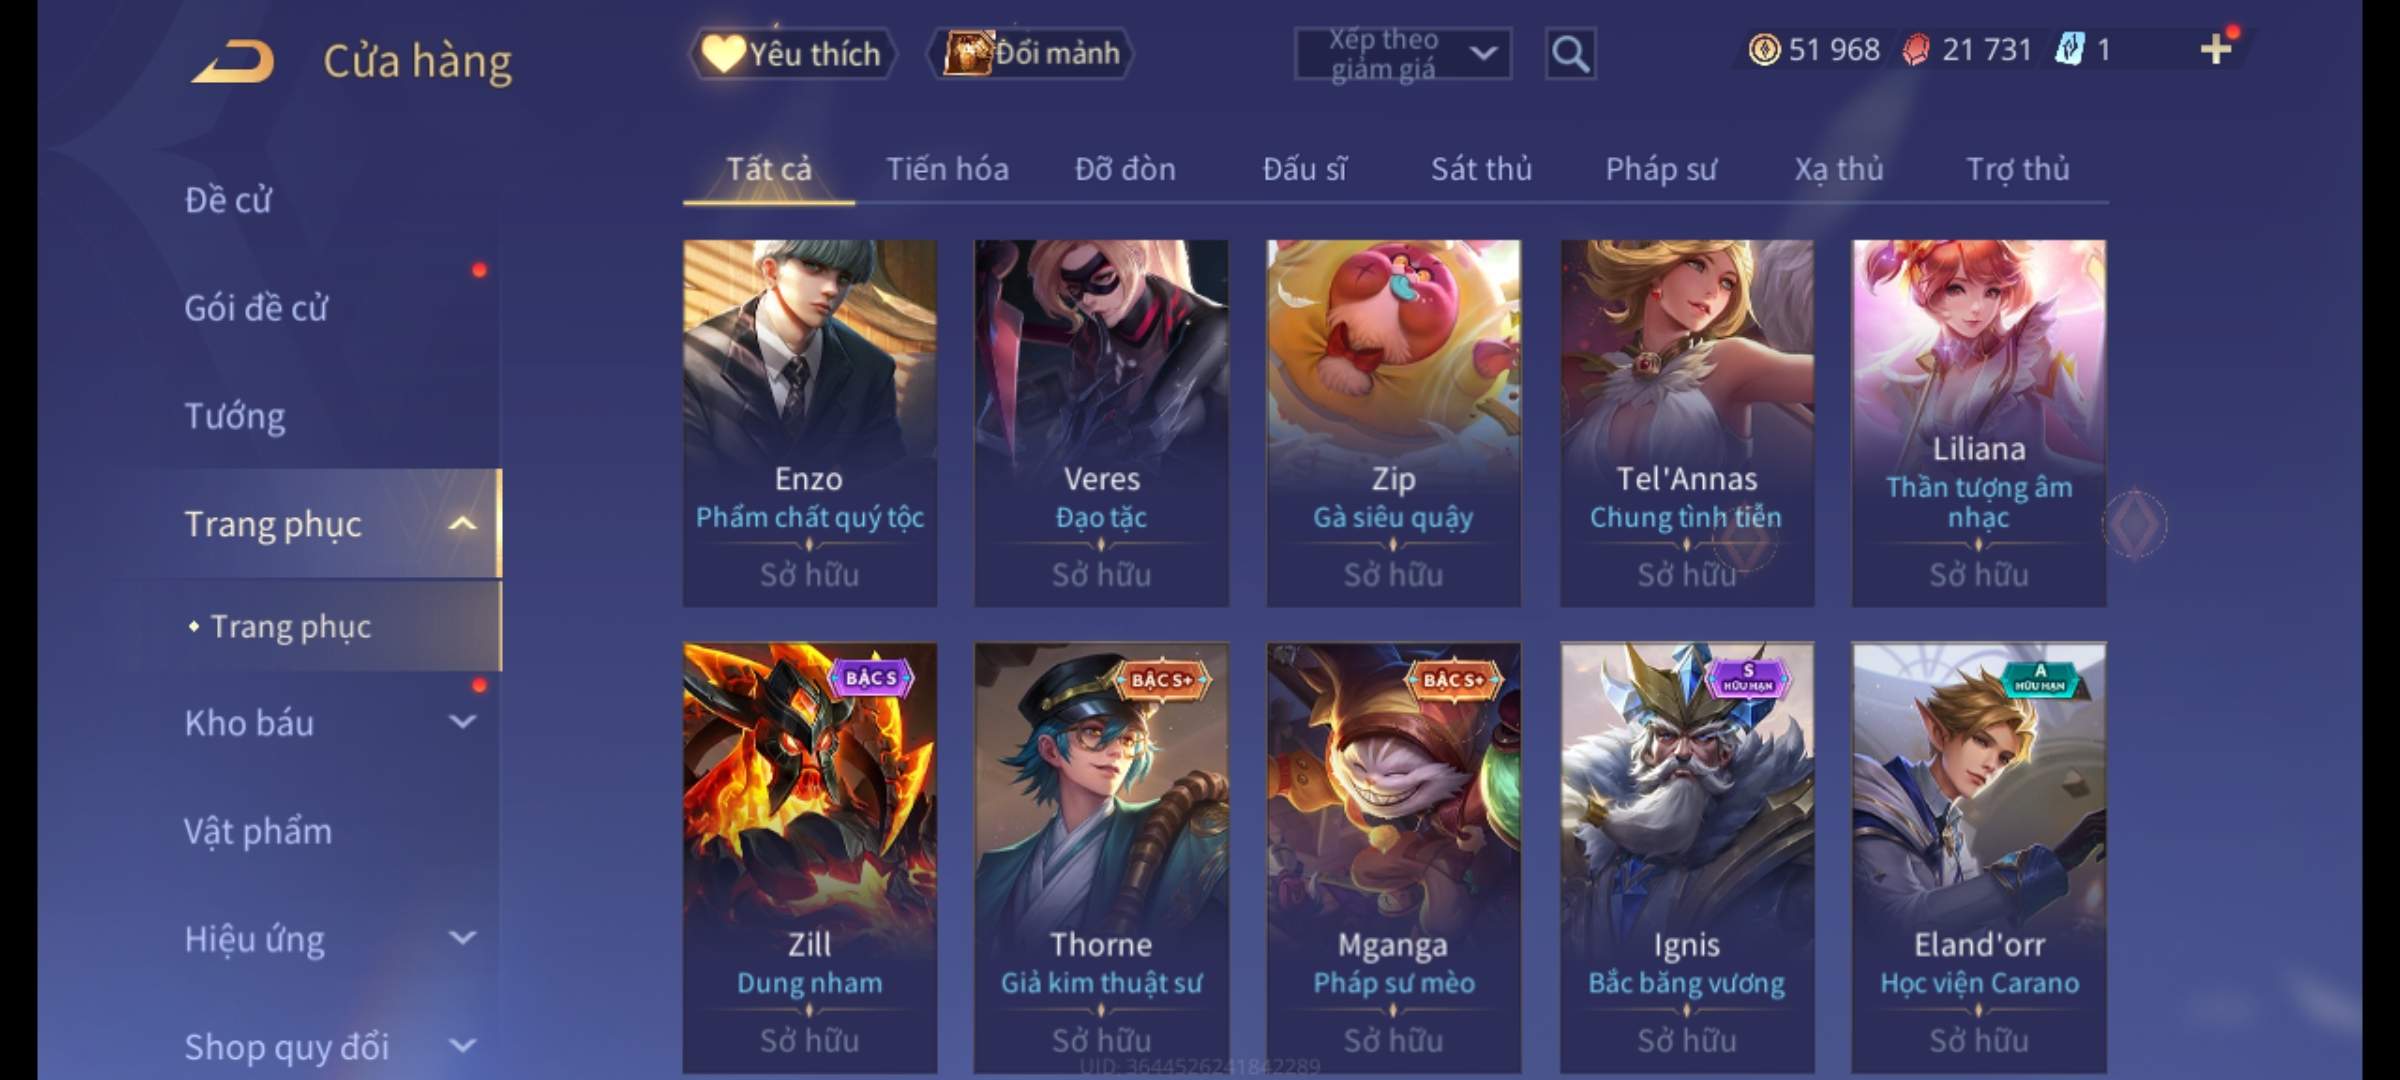Tap the plus icon to add currency

tap(2216, 49)
